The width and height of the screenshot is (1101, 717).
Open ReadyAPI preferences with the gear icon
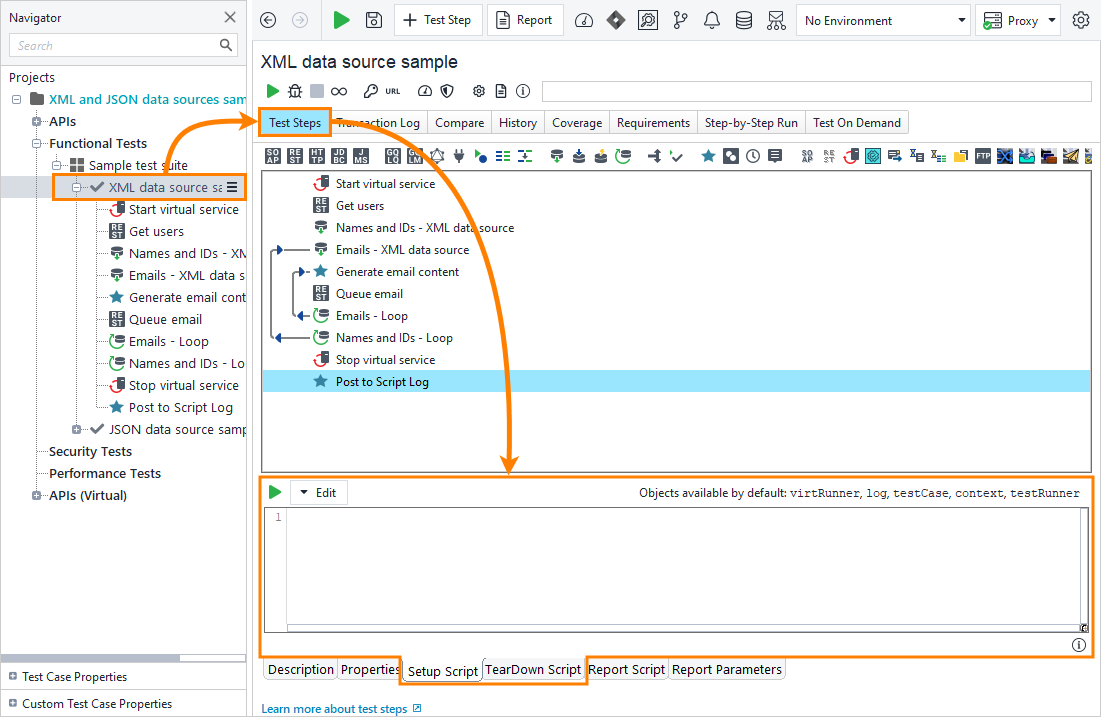pyautogui.click(x=1080, y=19)
